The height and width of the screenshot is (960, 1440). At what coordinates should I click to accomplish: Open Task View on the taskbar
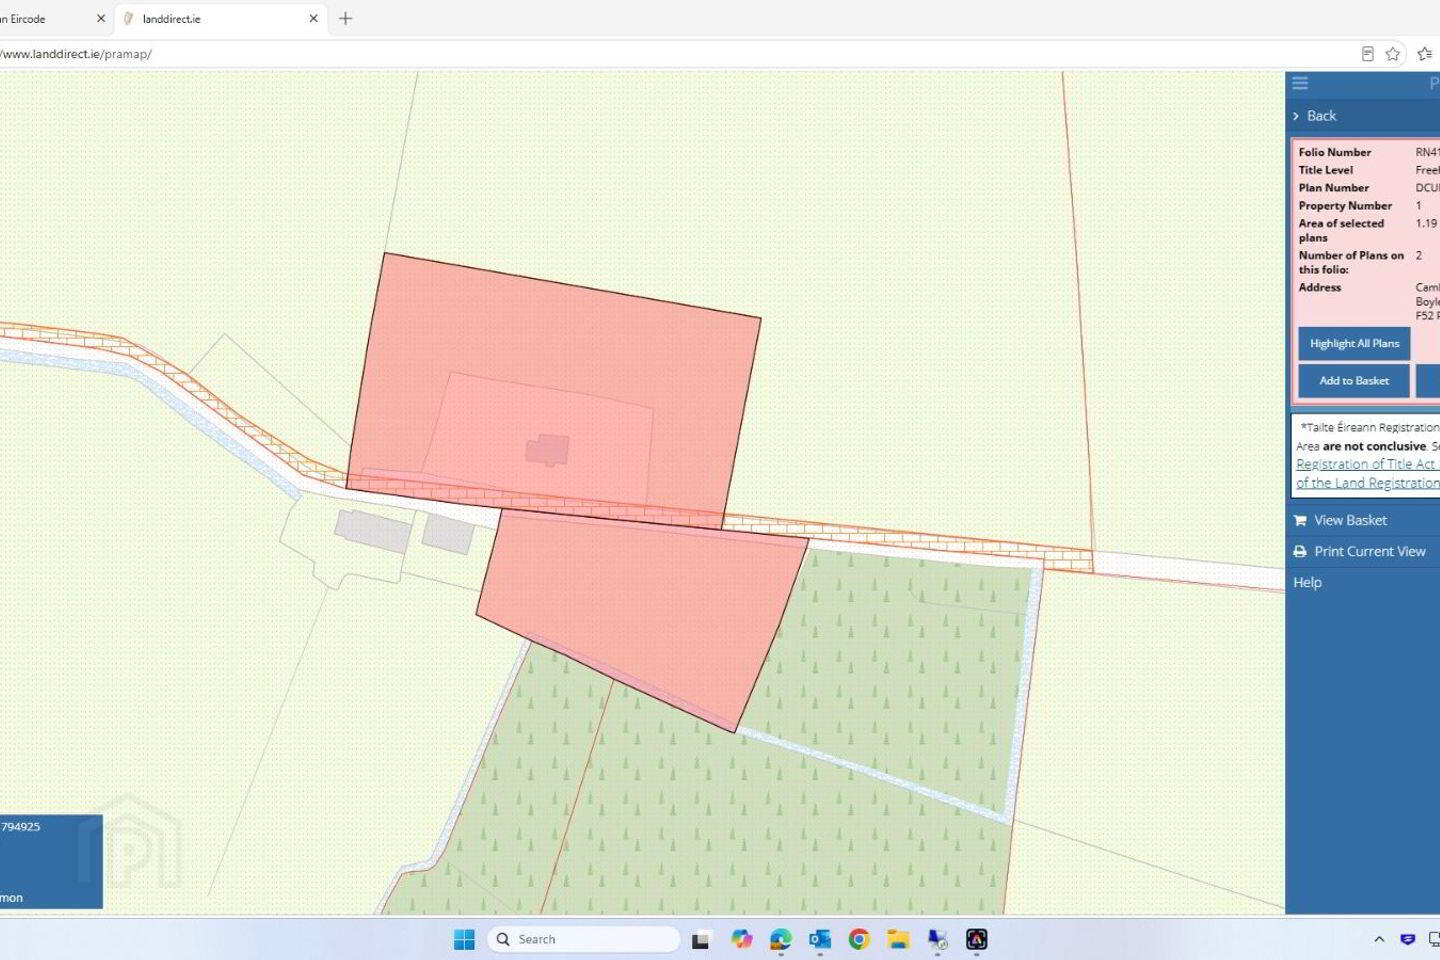pyautogui.click(x=701, y=939)
